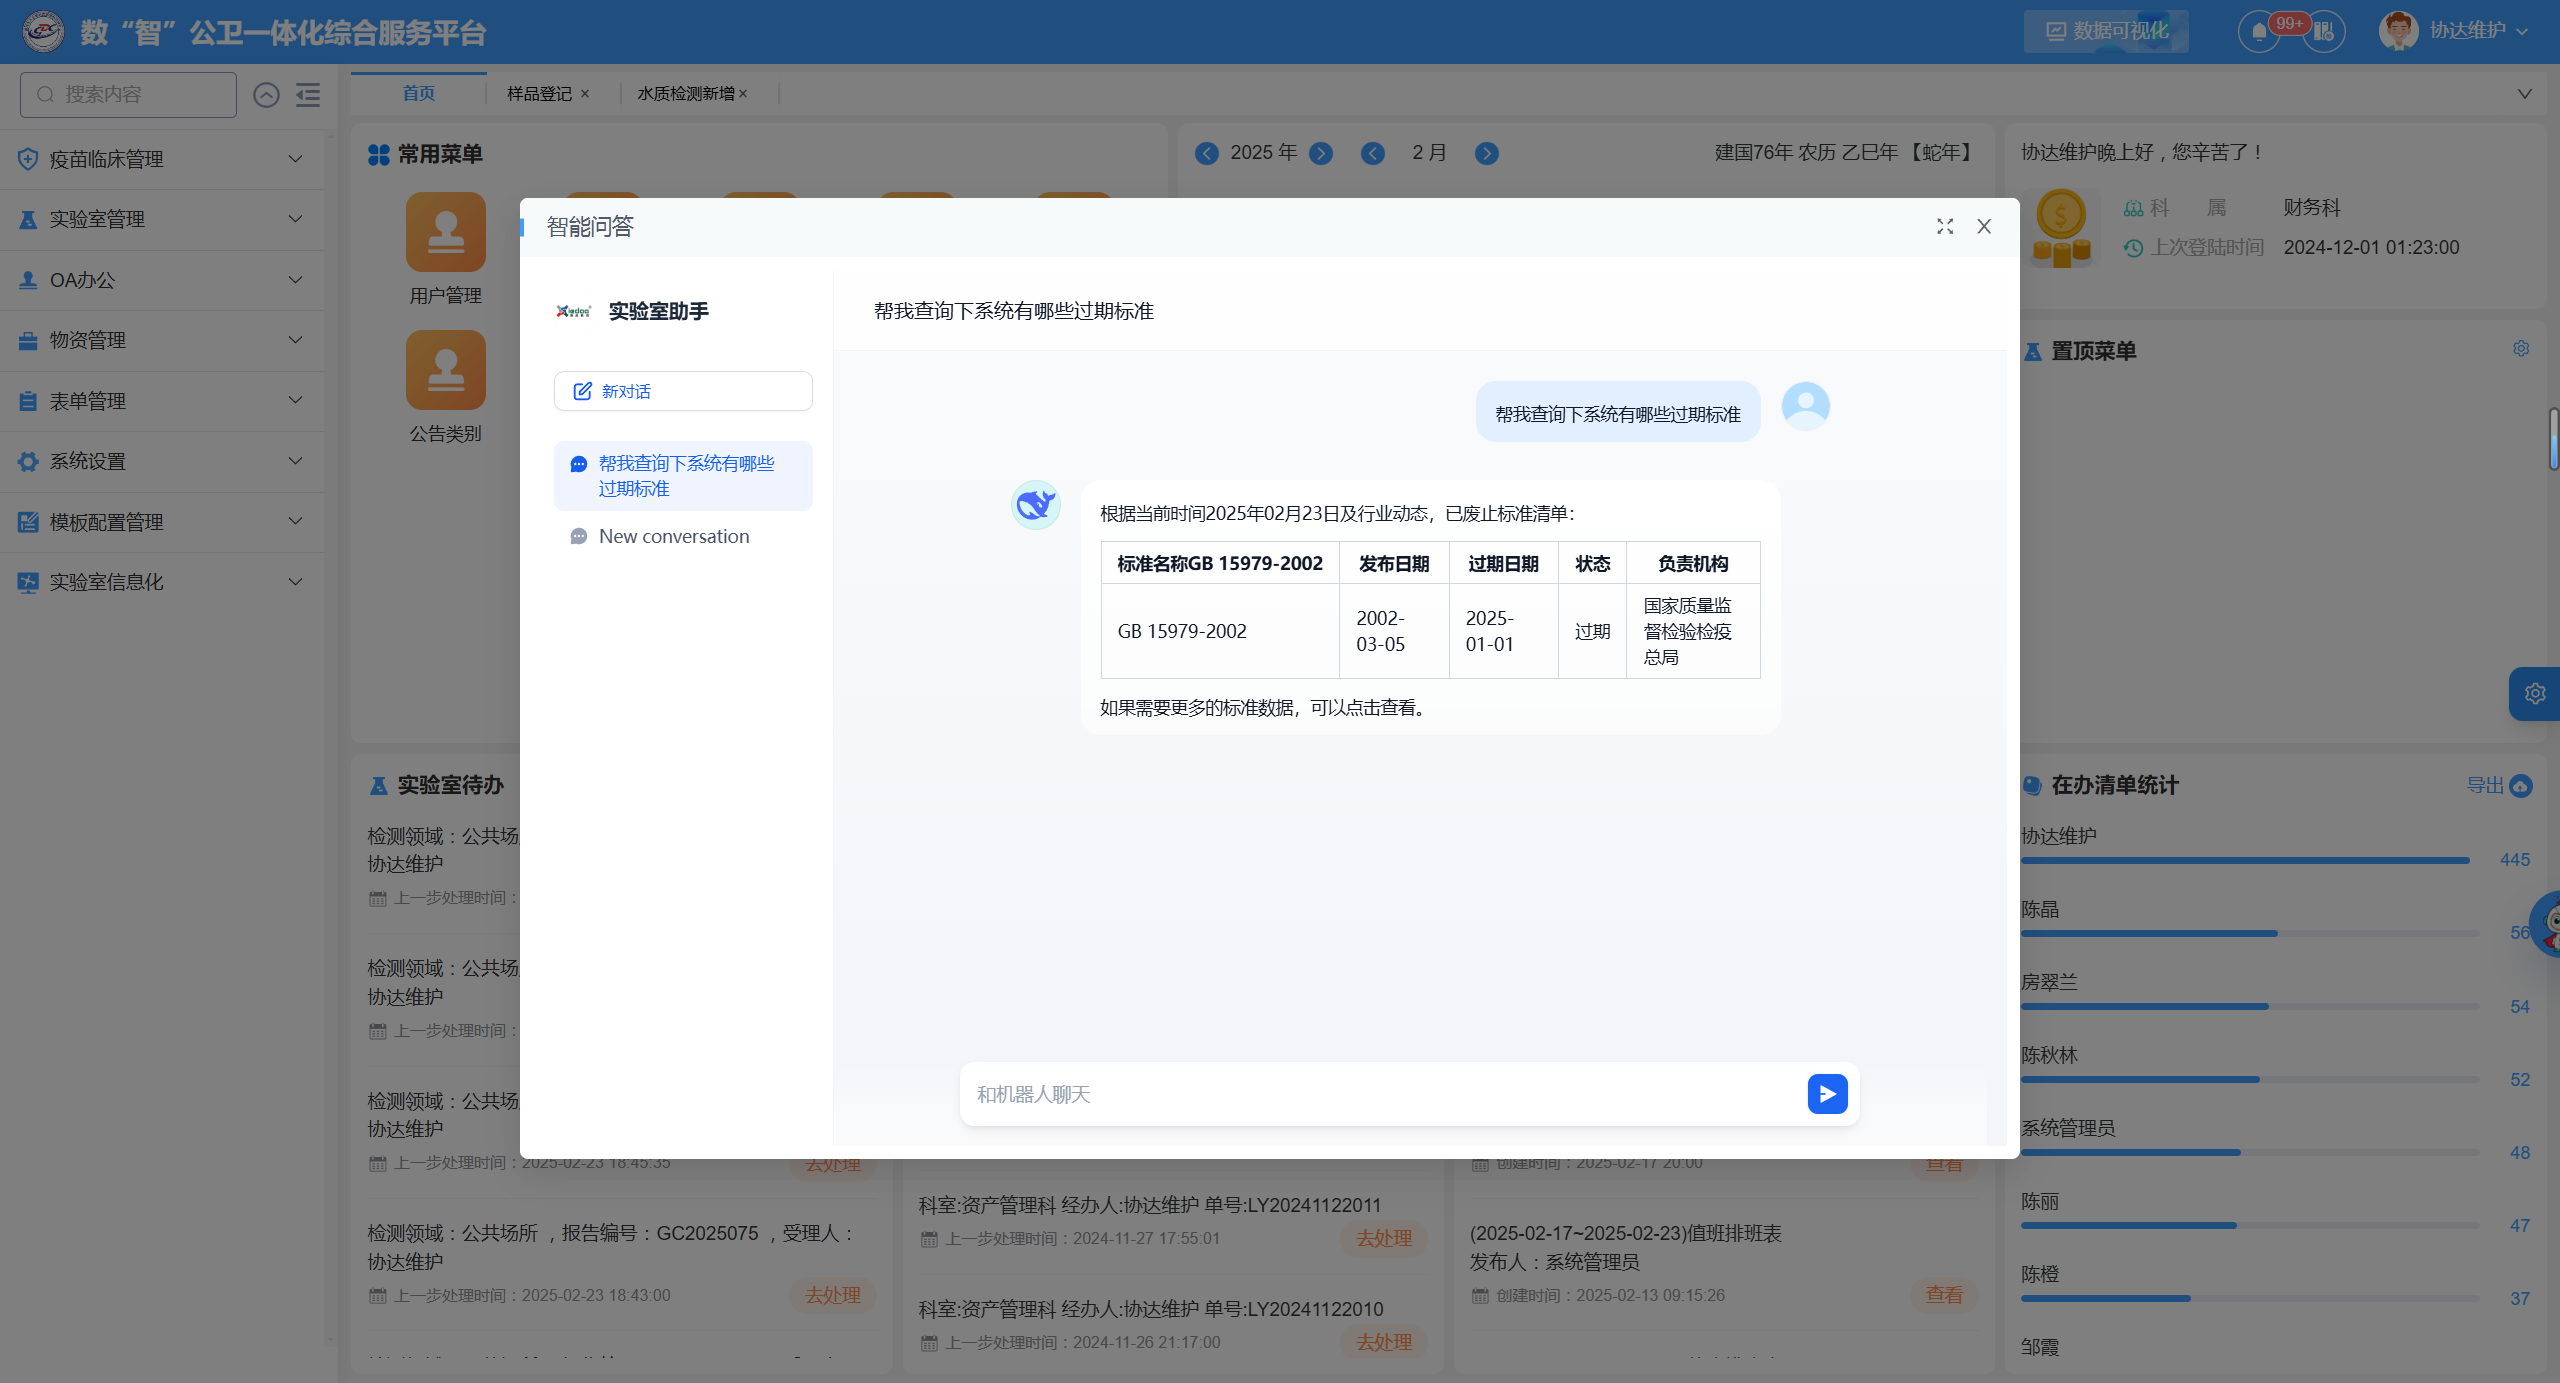2560x1383 pixels.
Task: Focus the 和机器人聊天 chat input field
Action: click(1380, 1094)
